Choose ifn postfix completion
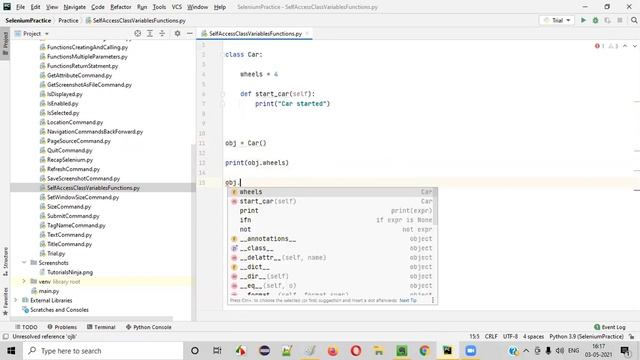Screen dimensions: 640x360 point(331,220)
